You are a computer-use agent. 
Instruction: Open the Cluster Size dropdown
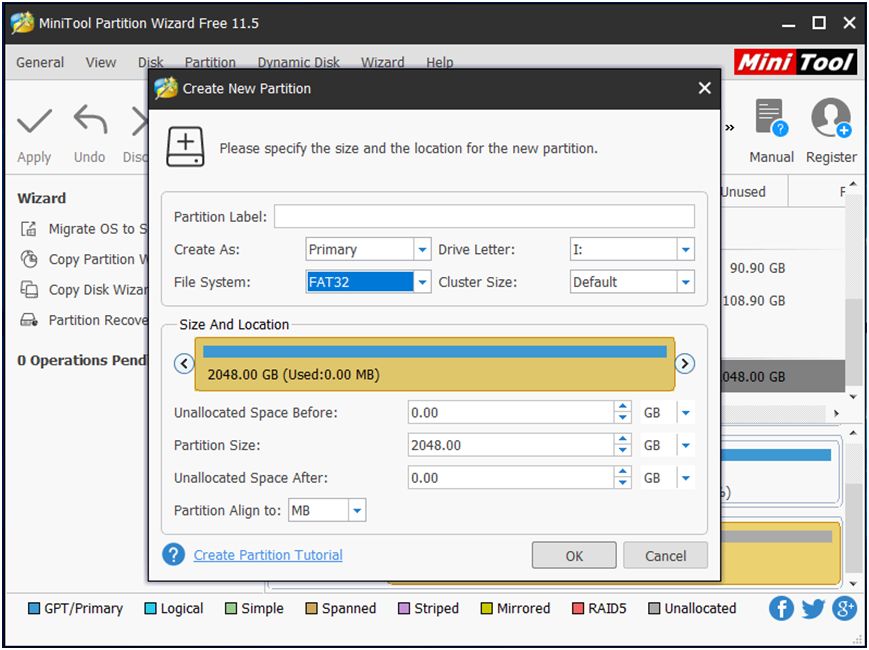(x=684, y=281)
